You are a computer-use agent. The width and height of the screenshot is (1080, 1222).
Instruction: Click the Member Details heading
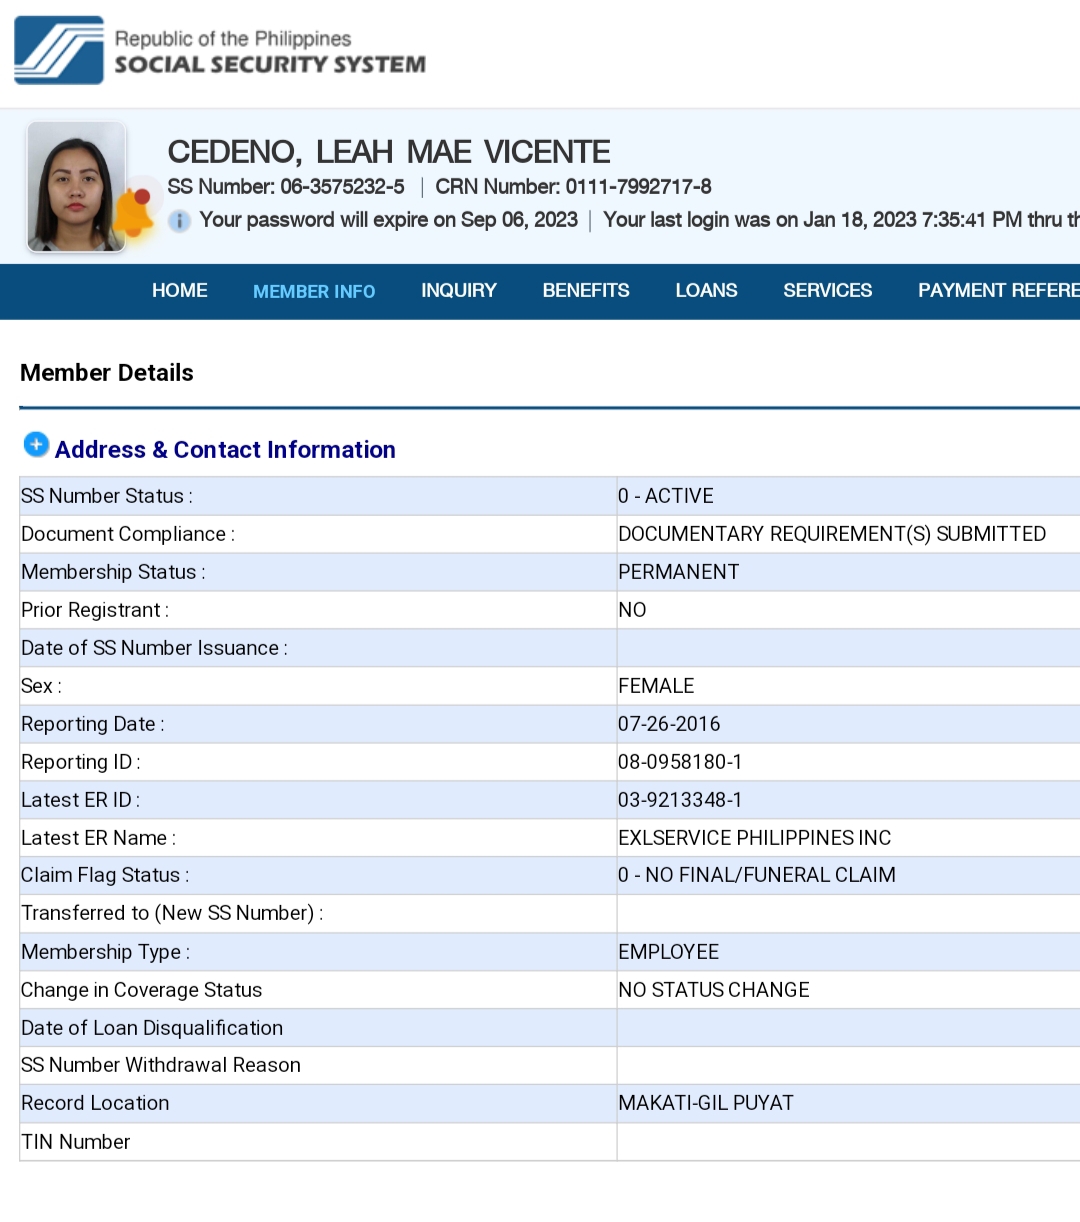click(x=107, y=373)
